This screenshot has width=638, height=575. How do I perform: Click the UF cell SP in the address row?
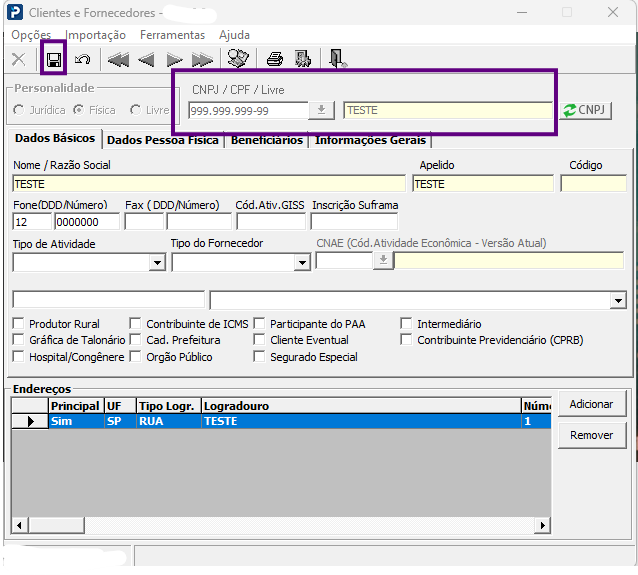click(120, 421)
